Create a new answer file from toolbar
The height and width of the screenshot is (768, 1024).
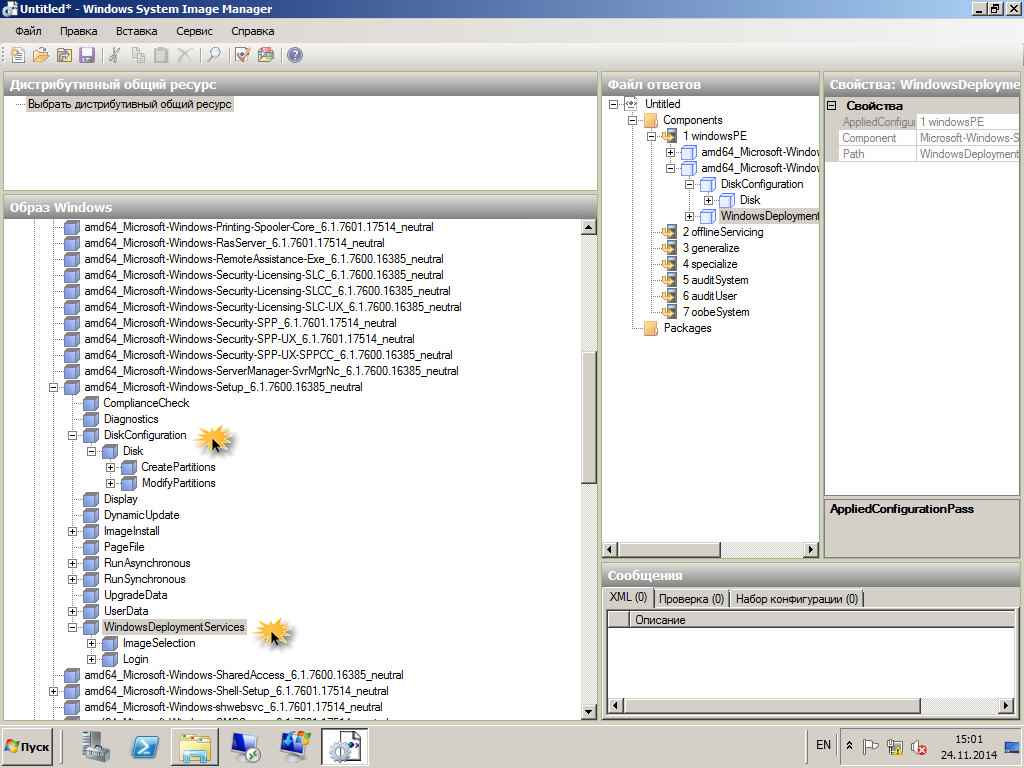18,56
